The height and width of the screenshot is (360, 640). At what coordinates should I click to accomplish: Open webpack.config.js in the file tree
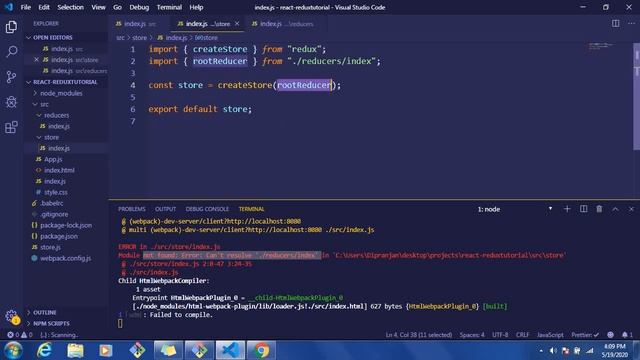pos(65,258)
